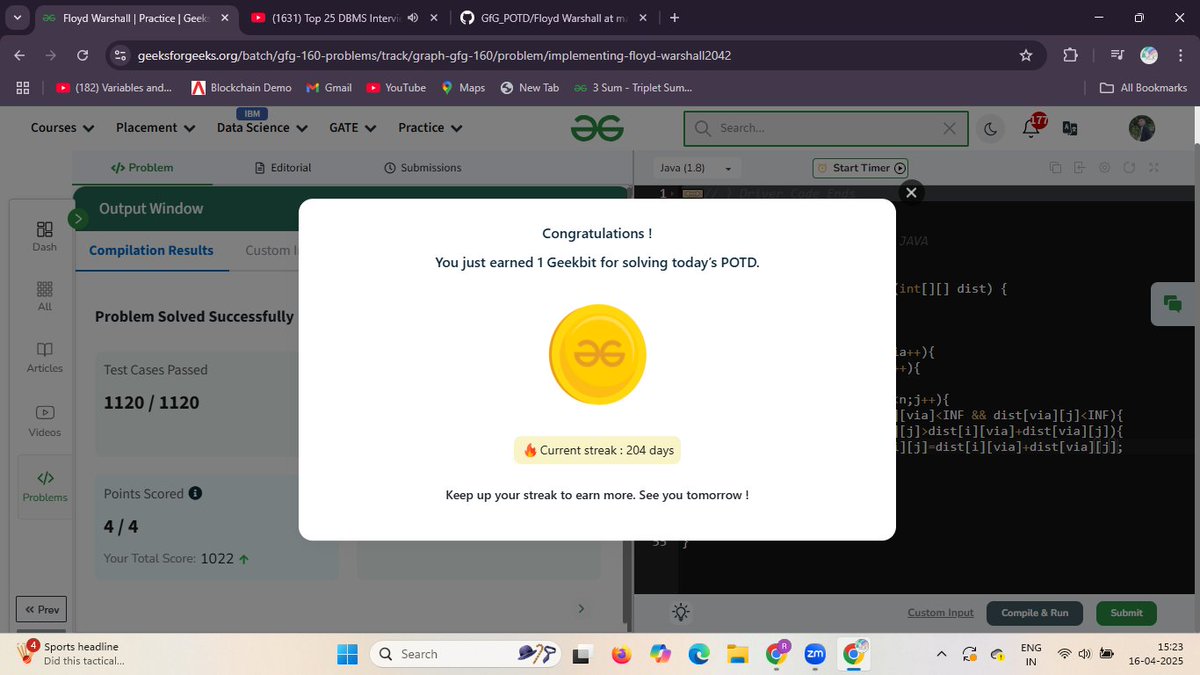
Task: Switch to the Problem tab
Action: coord(141,168)
